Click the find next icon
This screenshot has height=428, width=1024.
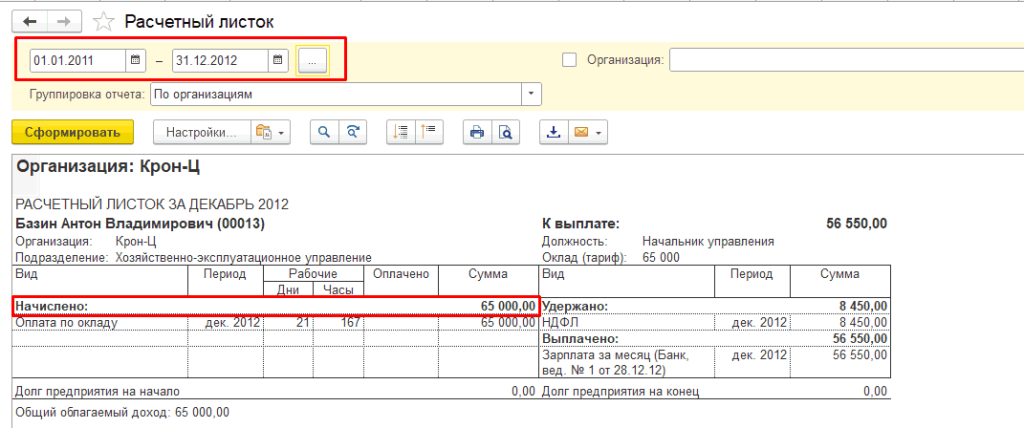click(352, 132)
